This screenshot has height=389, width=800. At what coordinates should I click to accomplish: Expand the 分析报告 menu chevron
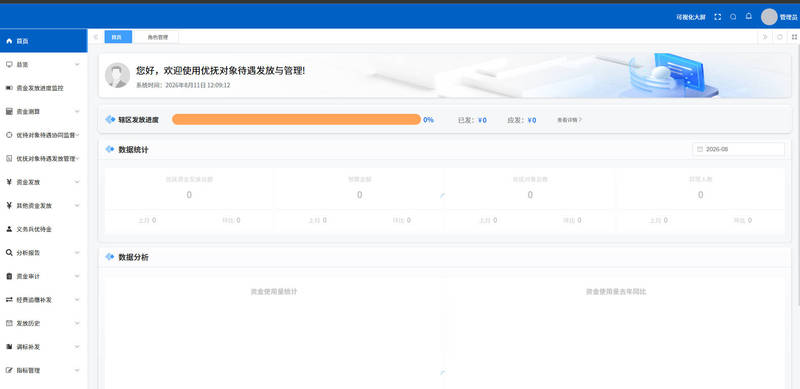tap(77, 253)
